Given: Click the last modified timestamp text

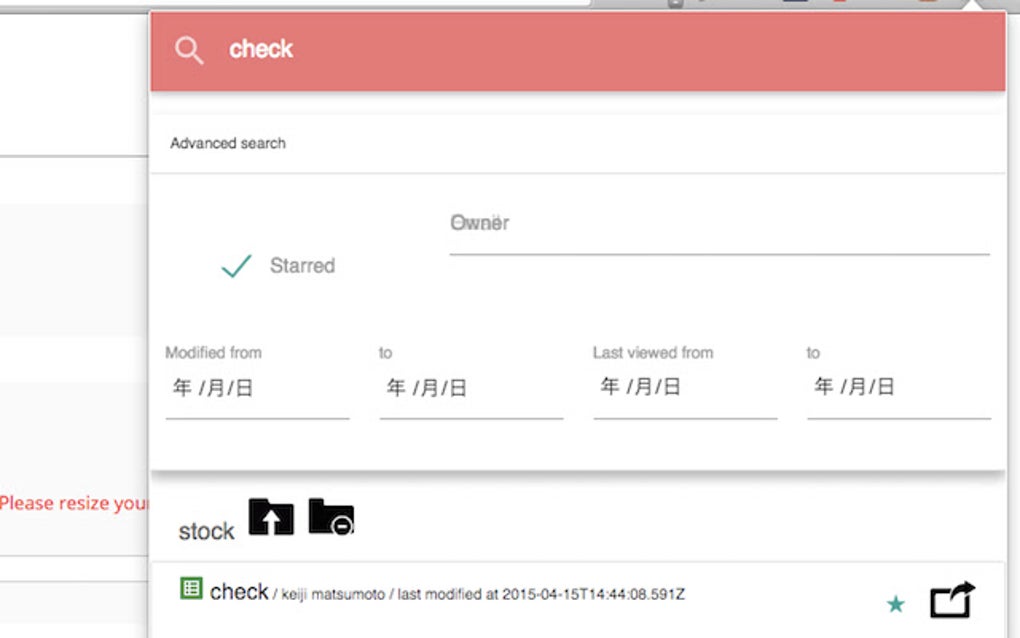Looking at the screenshot, I should (x=541, y=594).
